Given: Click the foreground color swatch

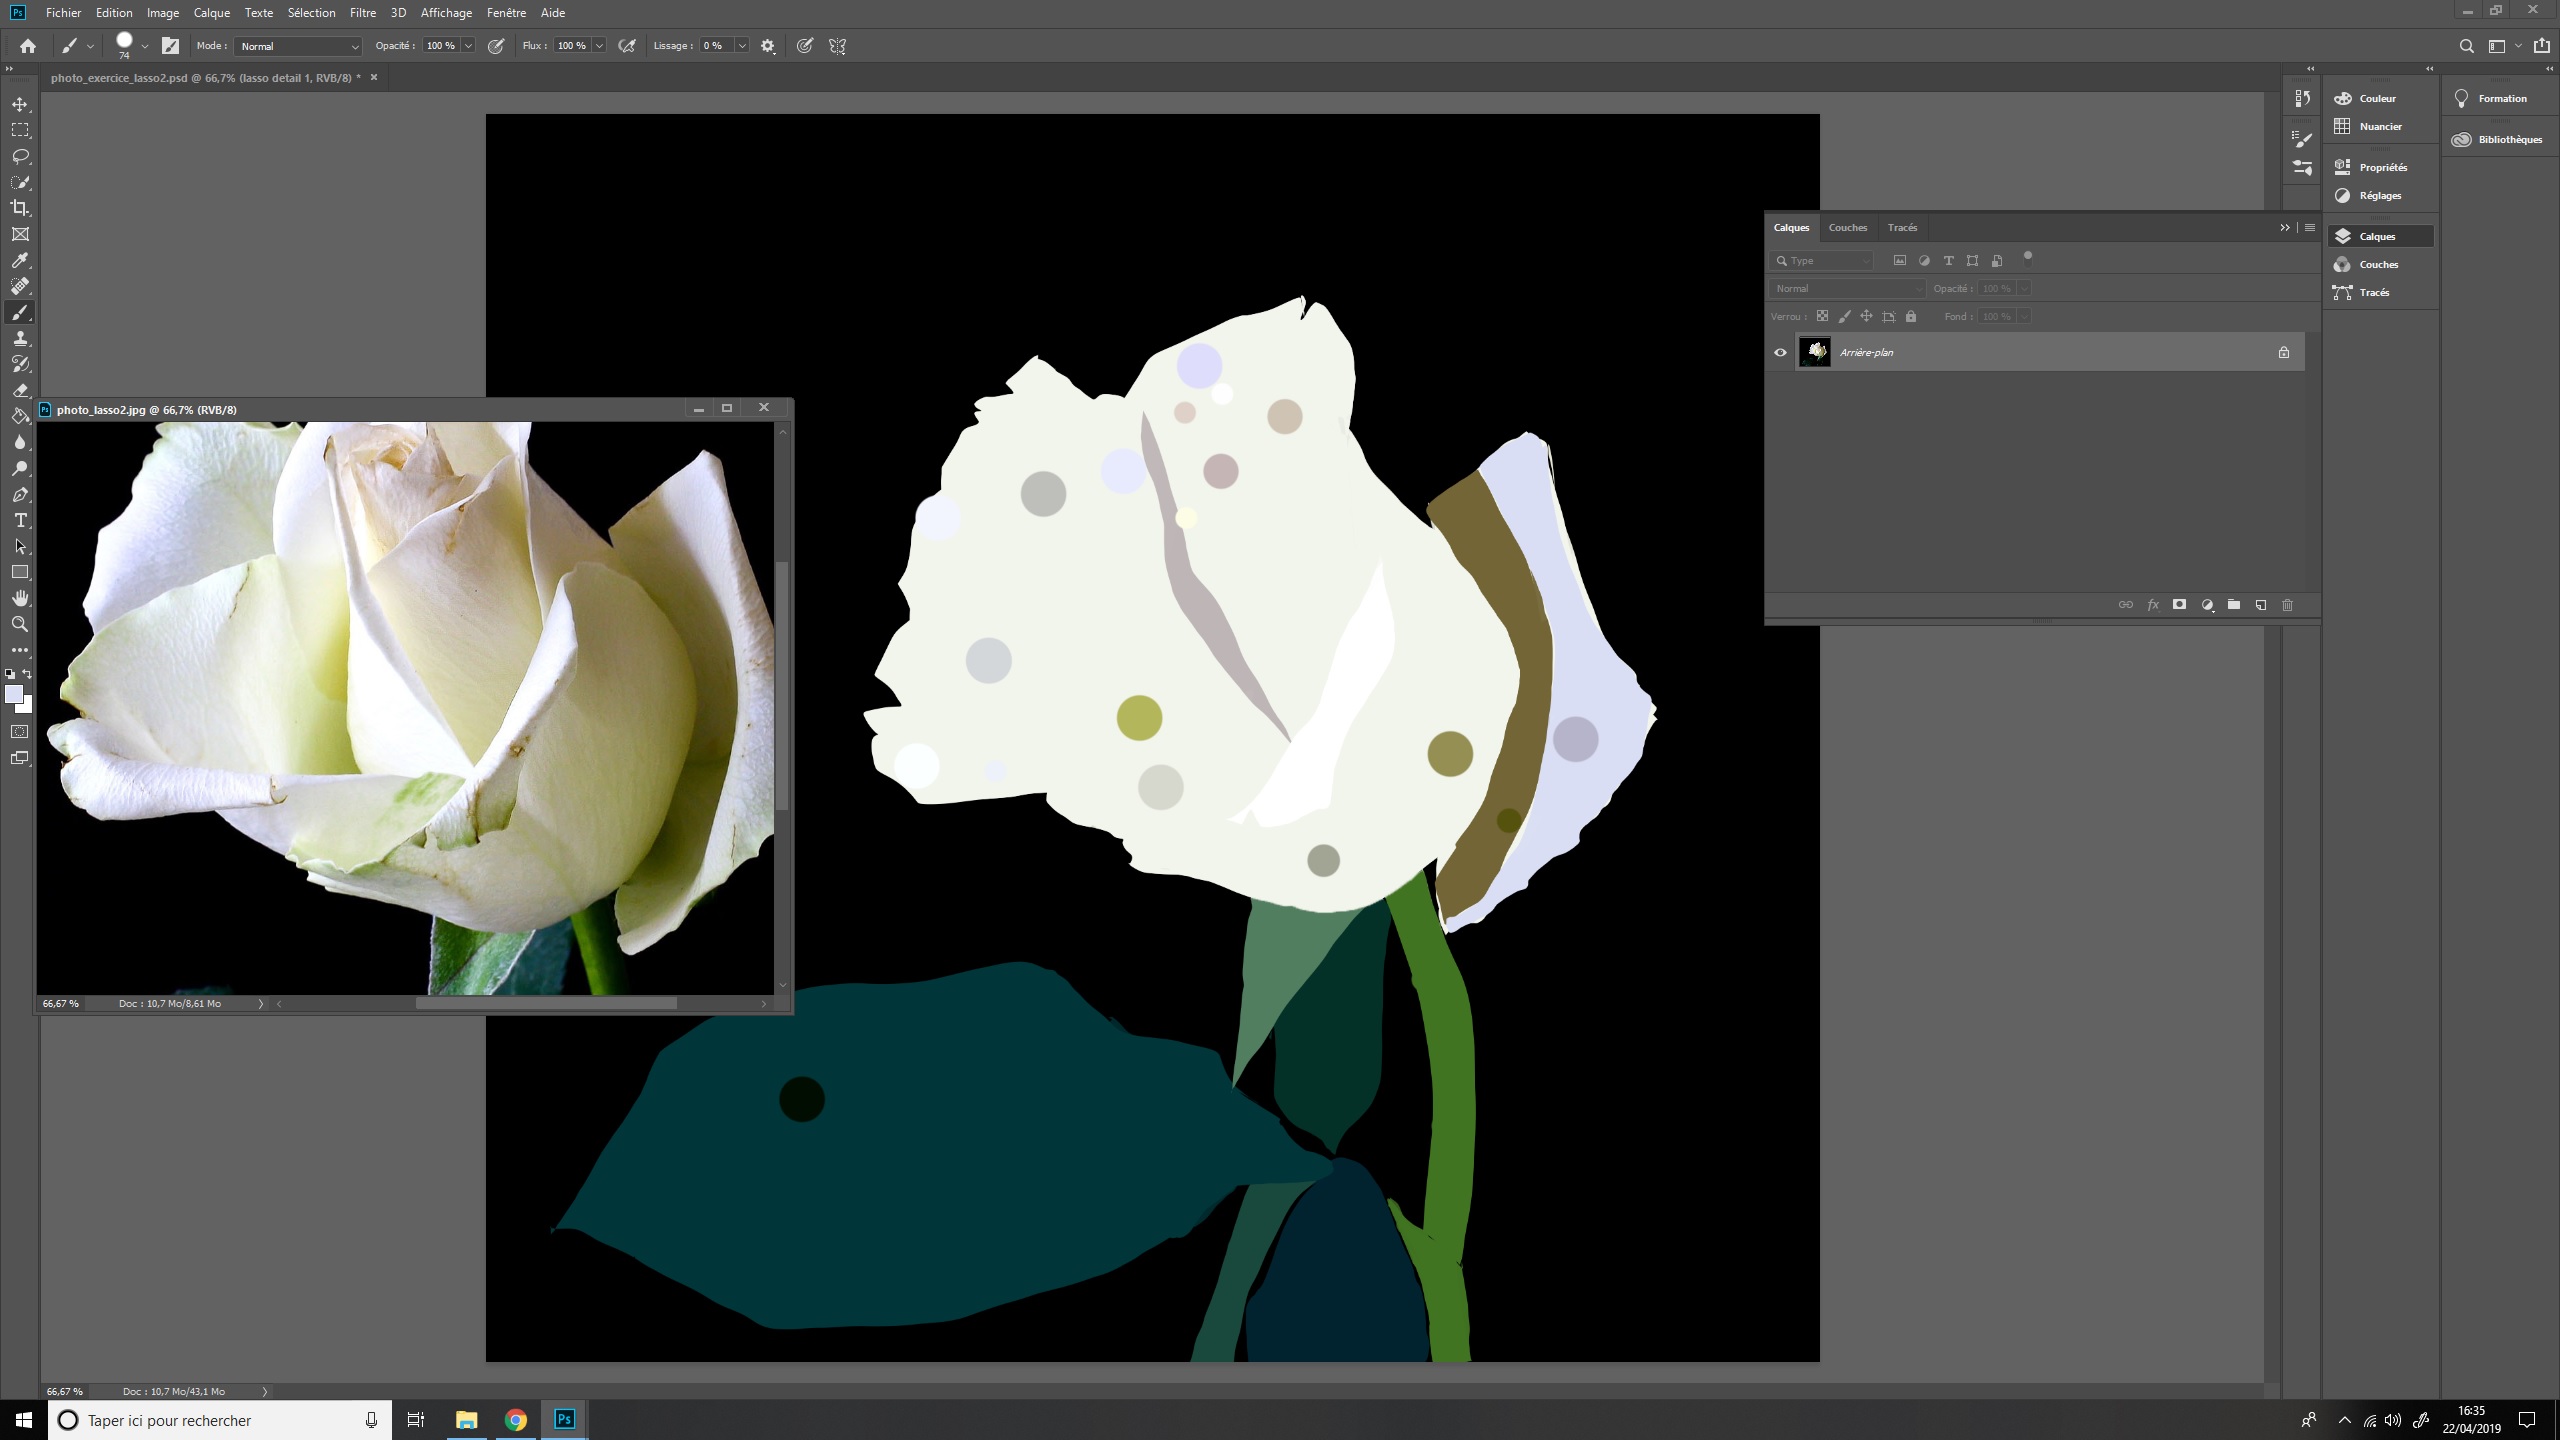Looking at the screenshot, I should [x=14, y=694].
